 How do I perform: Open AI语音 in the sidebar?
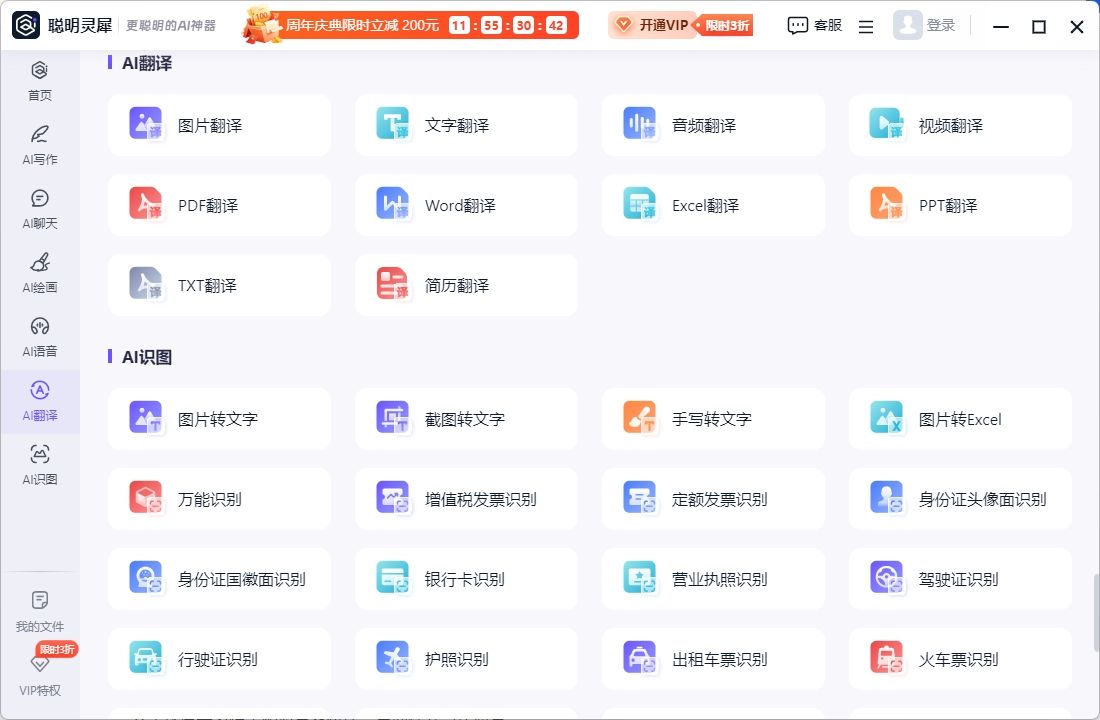pyautogui.click(x=40, y=337)
